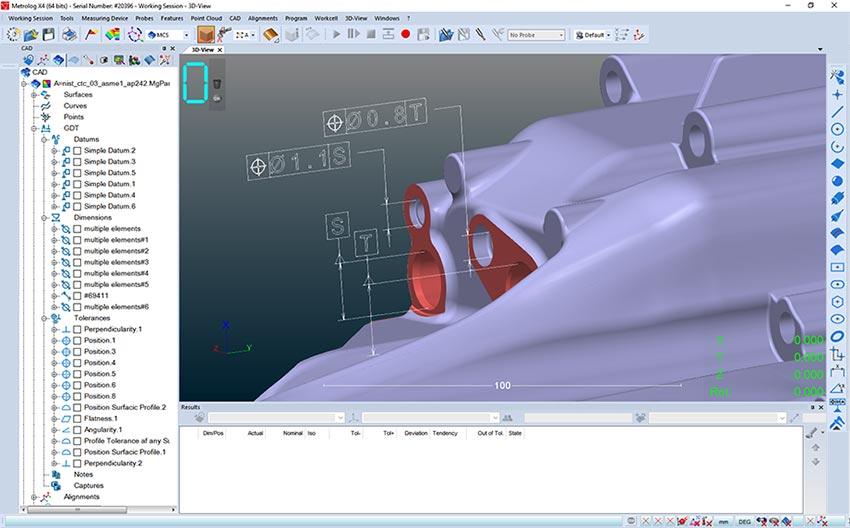The image size is (850, 528).
Task: Click the 3D-View tab
Action: [202, 49]
